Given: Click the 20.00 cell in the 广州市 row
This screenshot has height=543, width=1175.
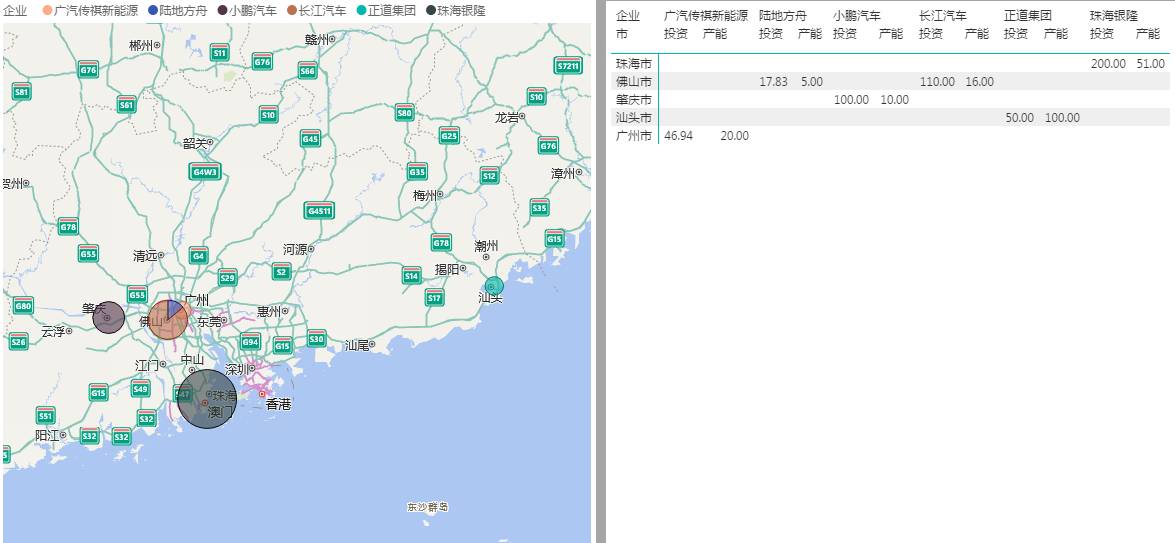Looking at the screenshot, I should (734, 136).
